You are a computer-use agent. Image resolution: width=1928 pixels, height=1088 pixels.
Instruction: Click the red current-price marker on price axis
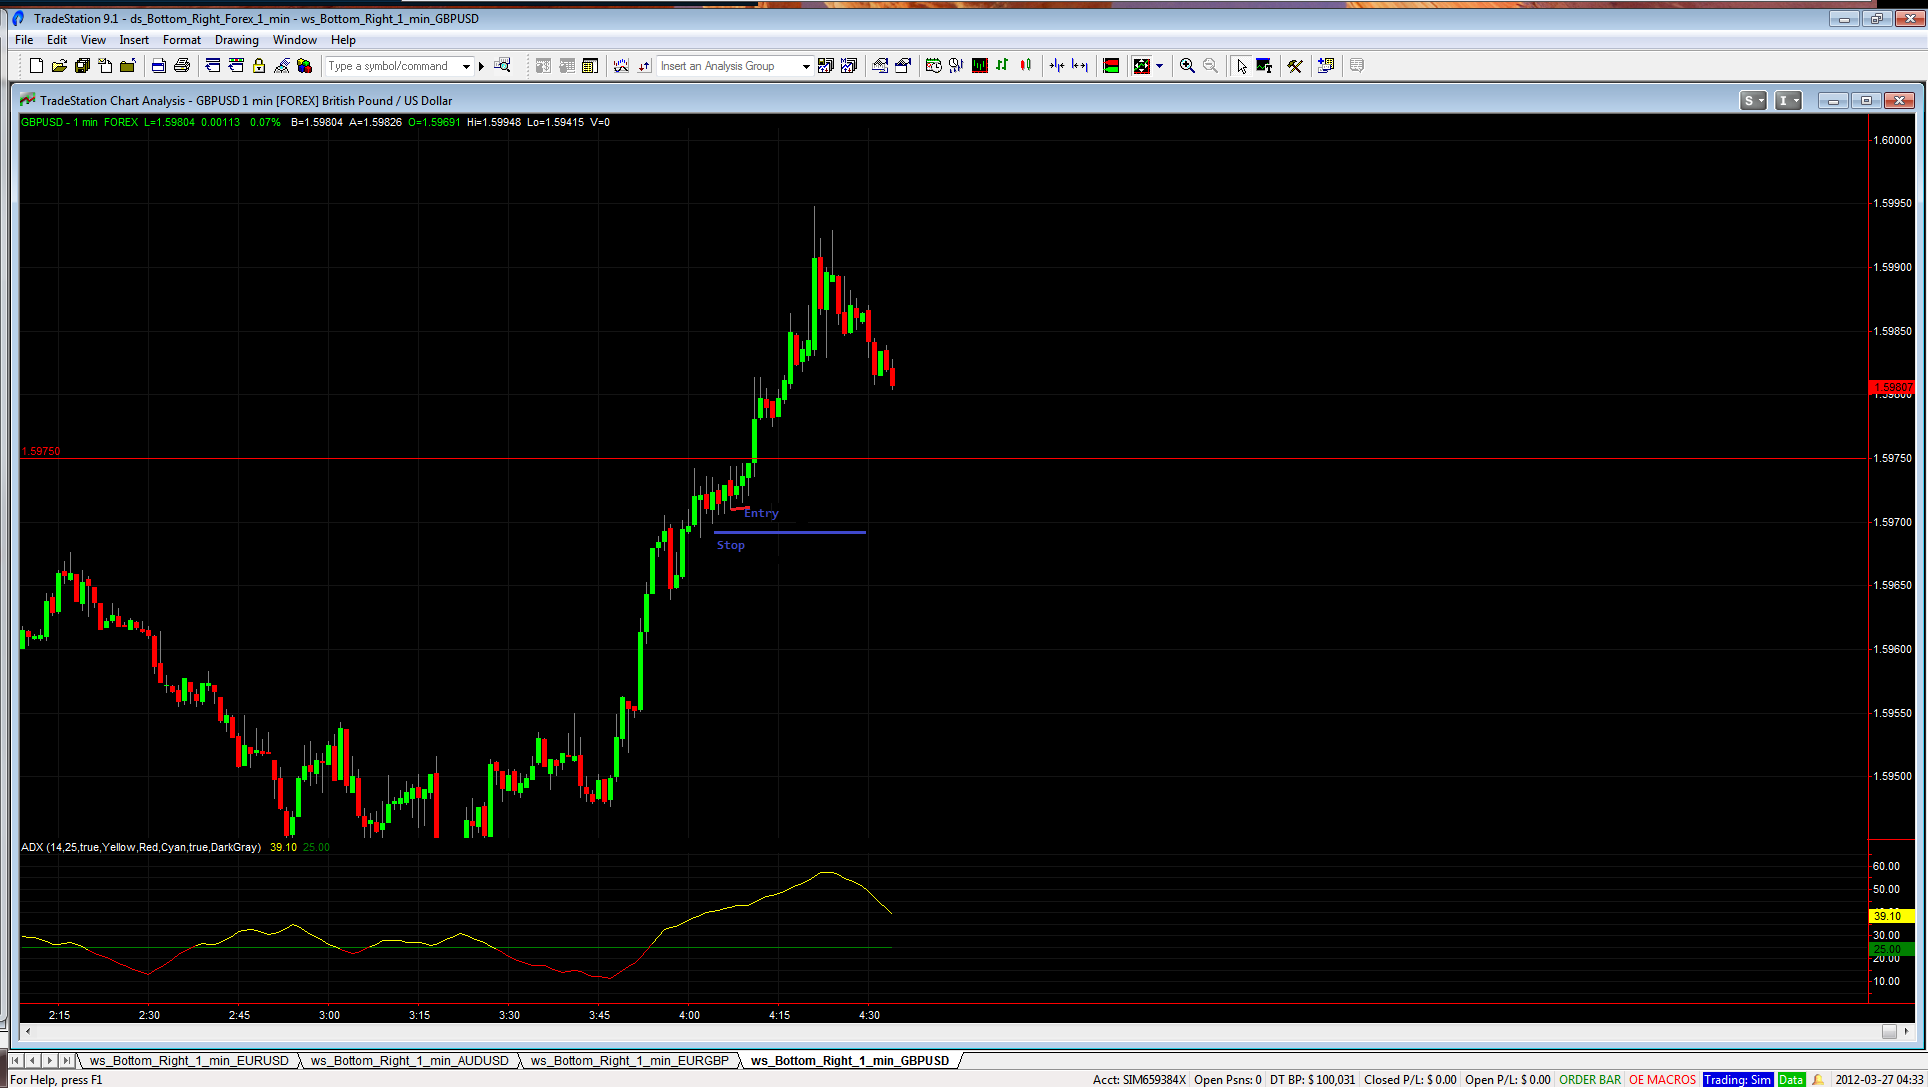1892,387
